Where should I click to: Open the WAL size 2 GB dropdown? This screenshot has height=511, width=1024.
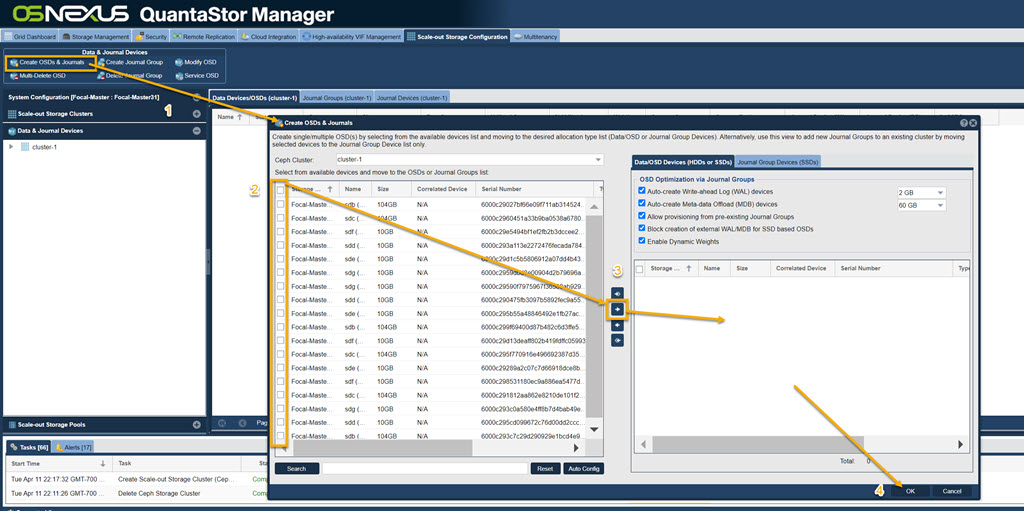click(x=940, y=193)
